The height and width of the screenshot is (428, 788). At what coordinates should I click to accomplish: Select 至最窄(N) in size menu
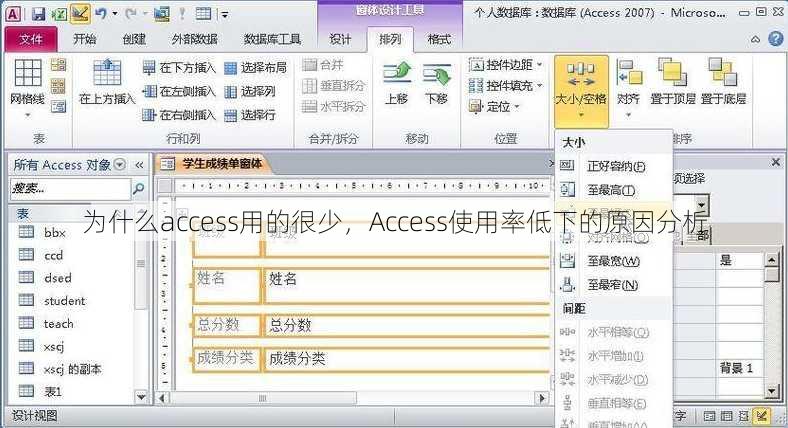[x=614, y=285]
